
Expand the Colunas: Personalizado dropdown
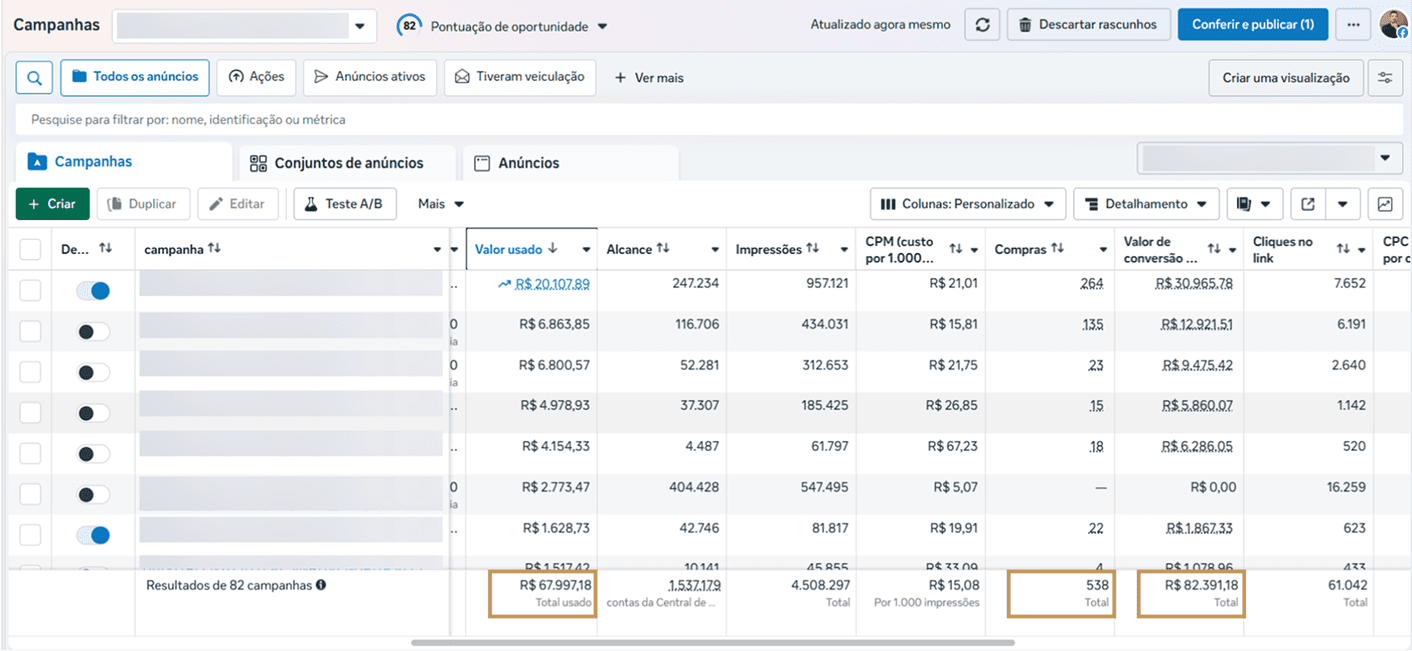tap(967, 204)
